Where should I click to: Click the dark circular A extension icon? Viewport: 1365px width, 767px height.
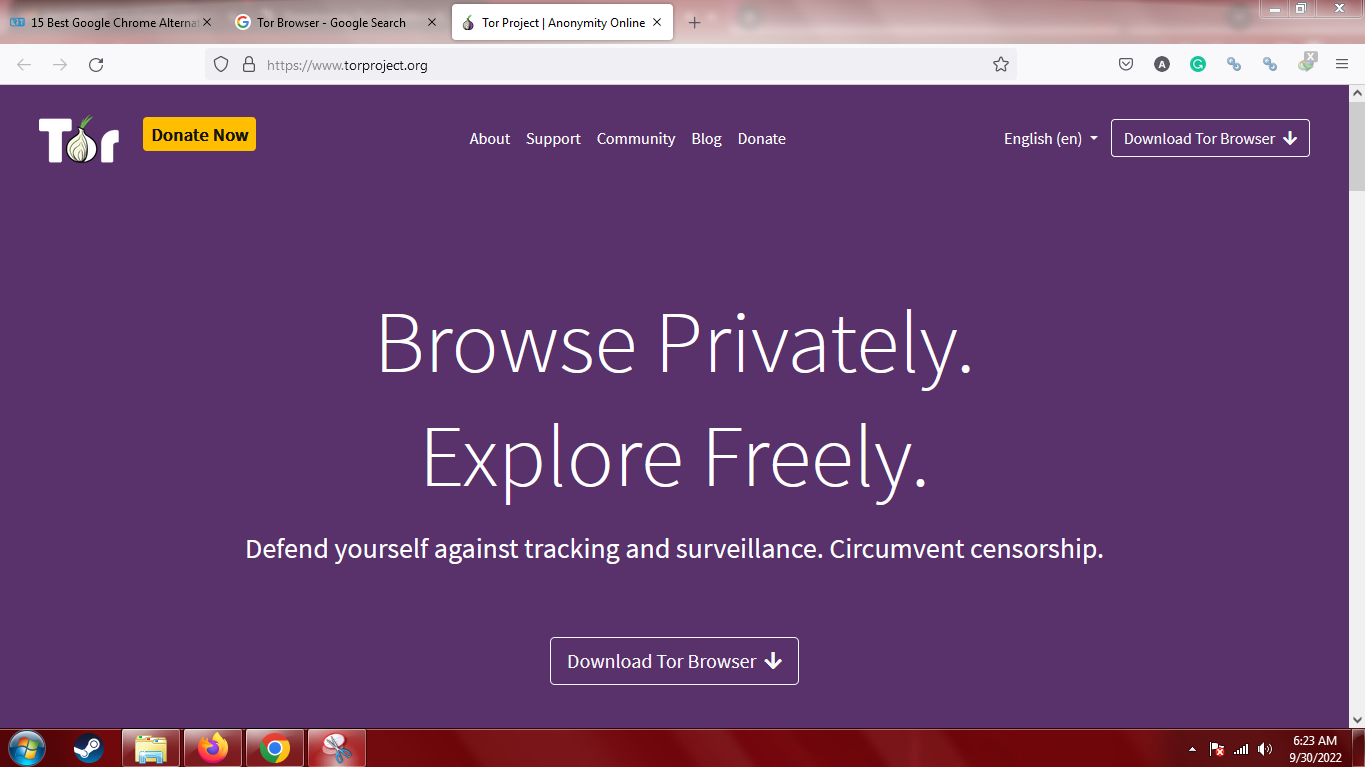tap(1162, 65)
